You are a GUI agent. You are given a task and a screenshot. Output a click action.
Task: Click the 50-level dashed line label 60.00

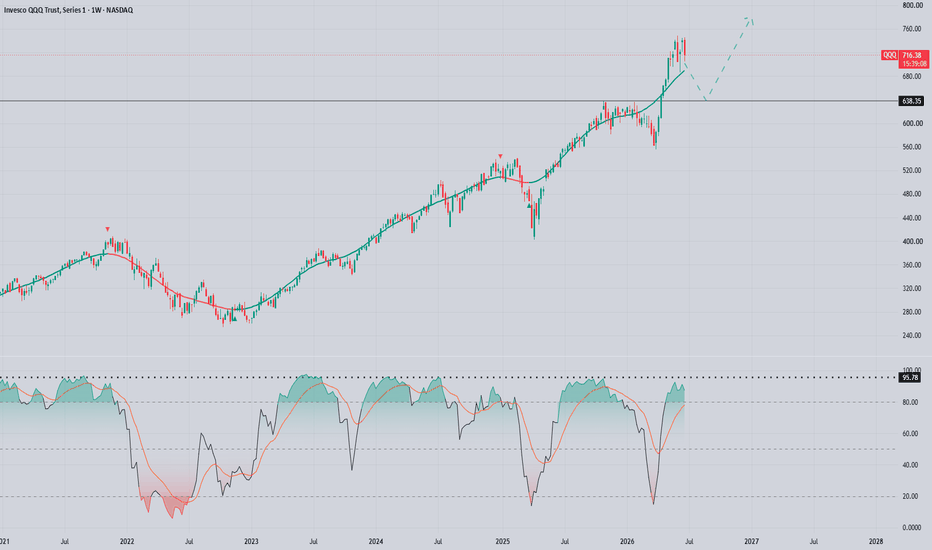(x=911, y=434)
